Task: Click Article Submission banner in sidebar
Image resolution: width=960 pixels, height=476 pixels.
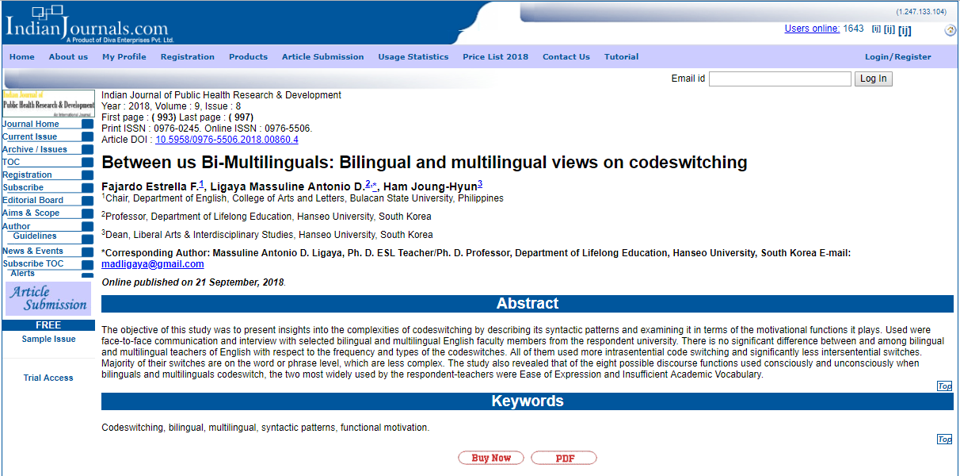Action: (x=48, y=298)
